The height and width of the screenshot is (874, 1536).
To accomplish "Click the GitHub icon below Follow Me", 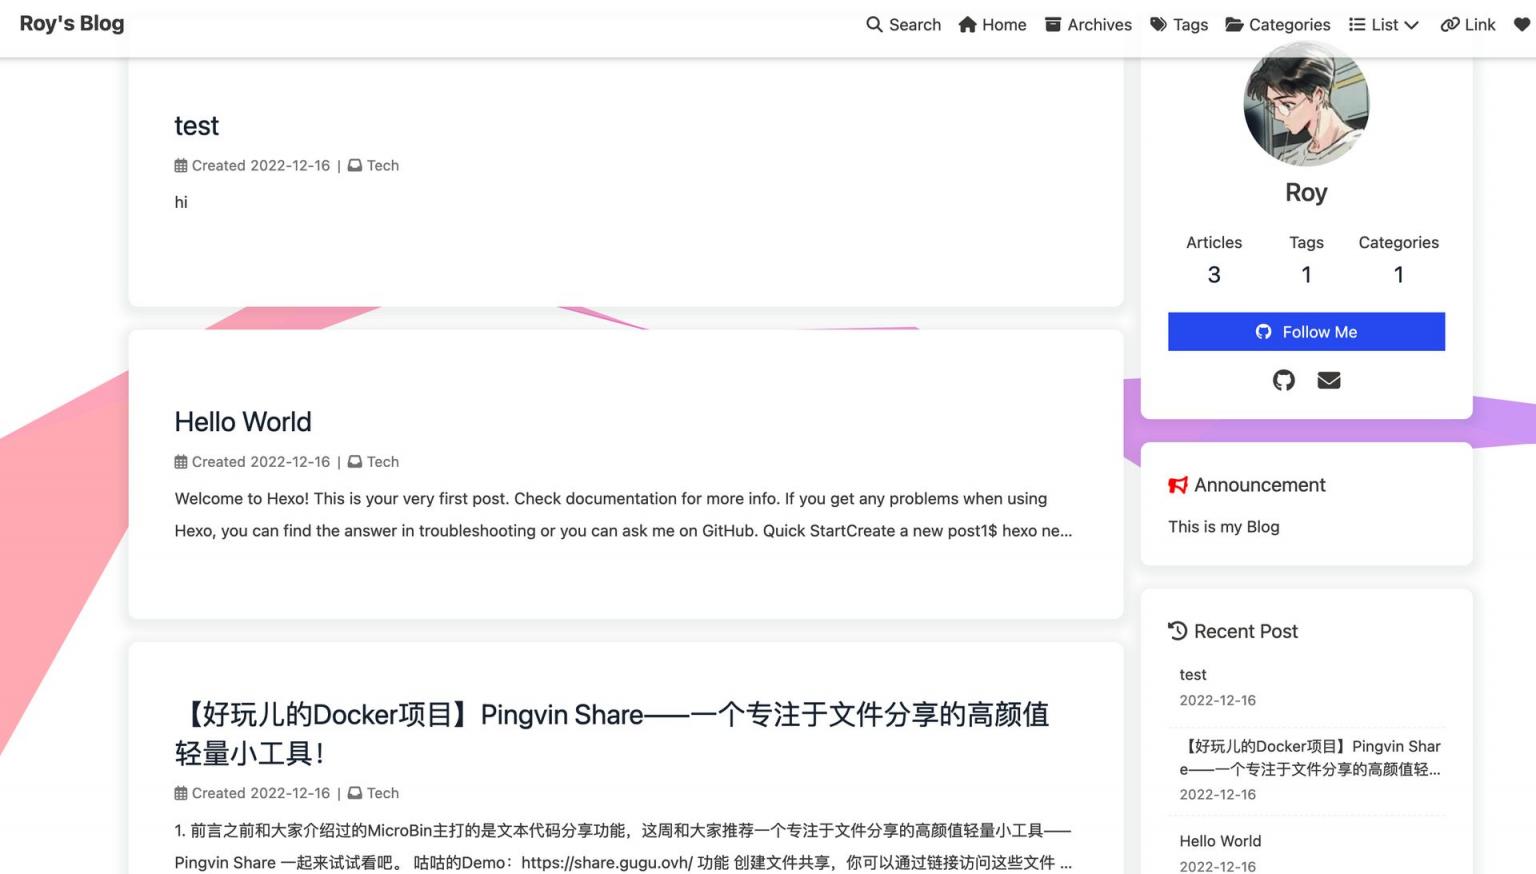I will (1283, 380).
